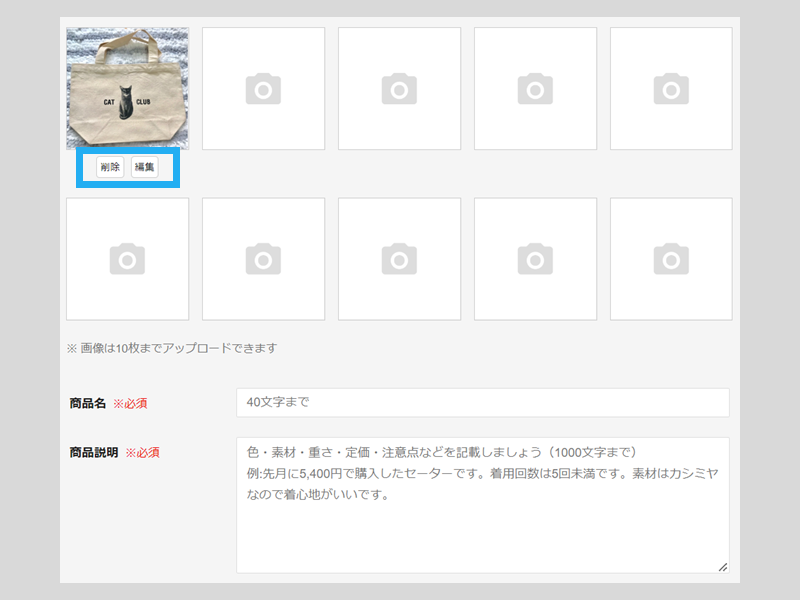Click the red ※必須 mark next to 商品説明
The width and height of the screenshot is (800, 600).
click(x=143, y=453)
